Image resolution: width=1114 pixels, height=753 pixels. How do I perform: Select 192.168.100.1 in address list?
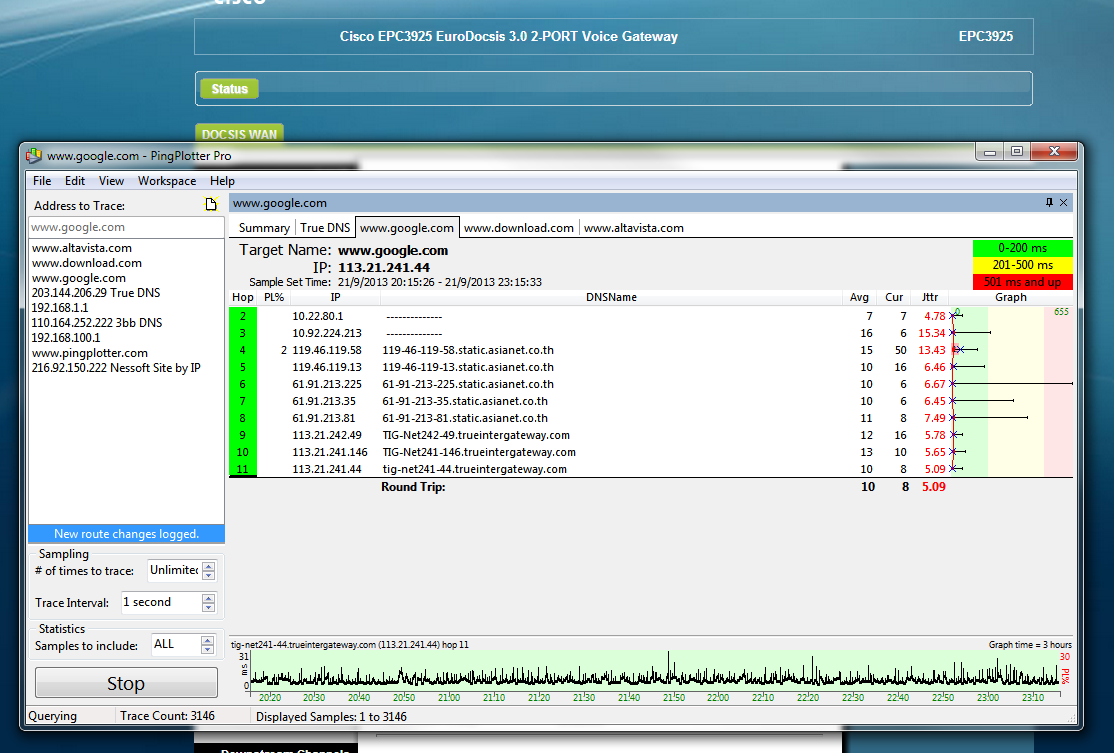pyautogui.click(x=66, y=337)
